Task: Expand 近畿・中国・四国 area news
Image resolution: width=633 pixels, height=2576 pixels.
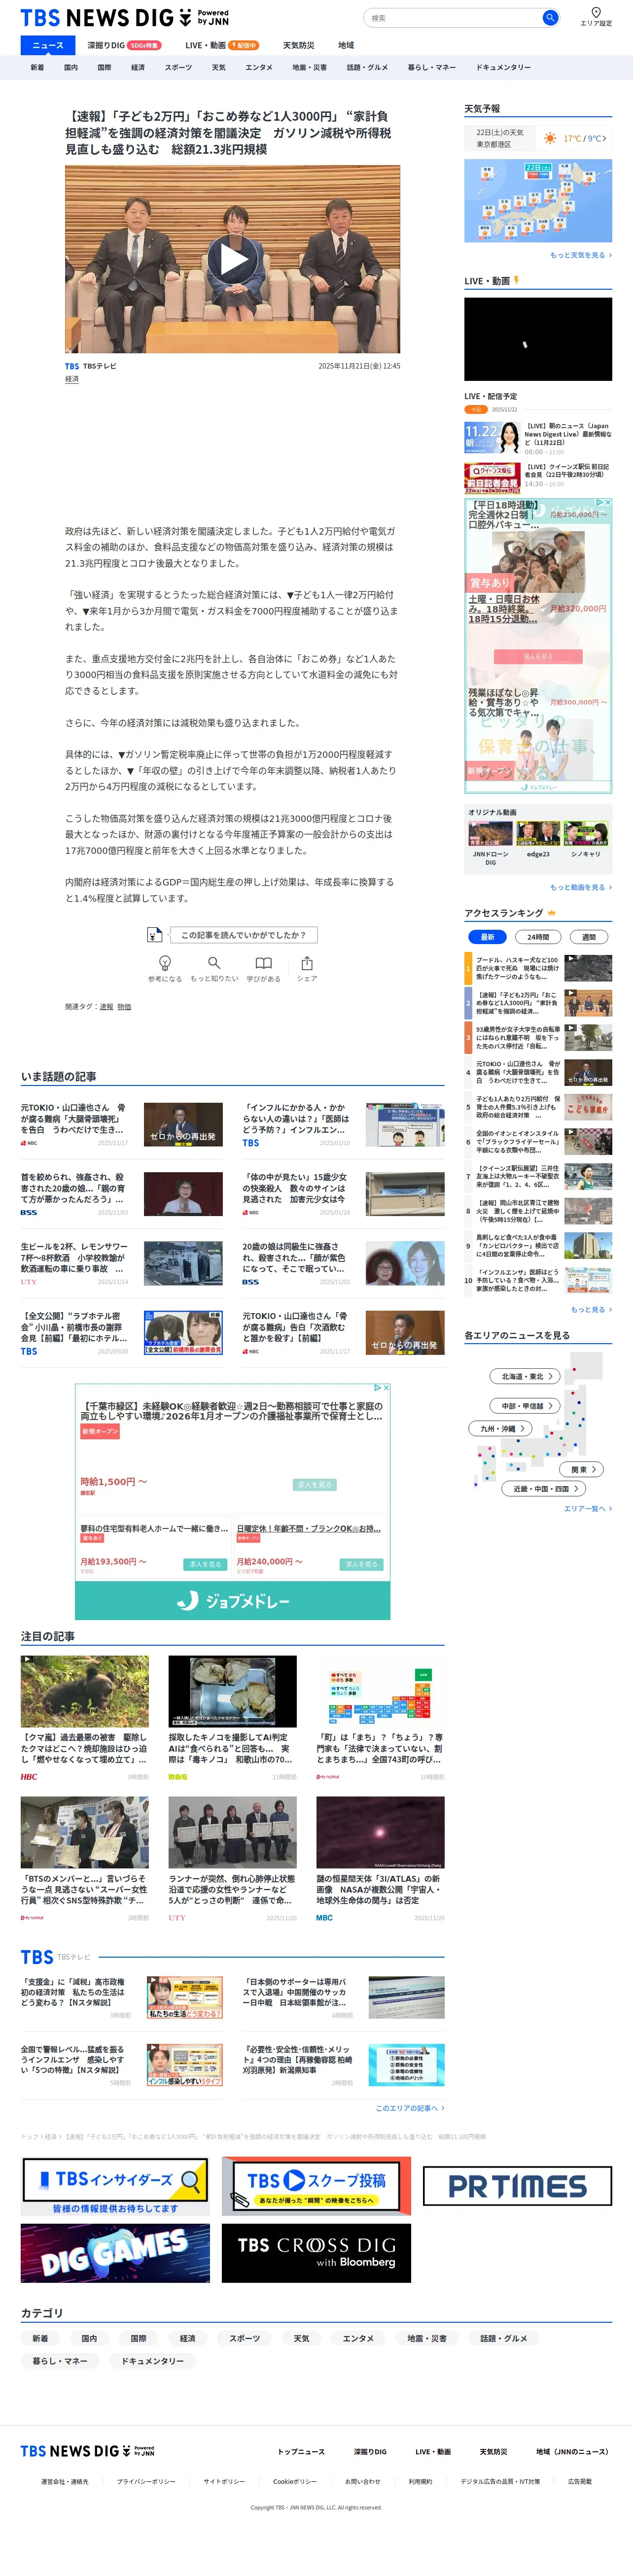Action: coord(544,1488)
